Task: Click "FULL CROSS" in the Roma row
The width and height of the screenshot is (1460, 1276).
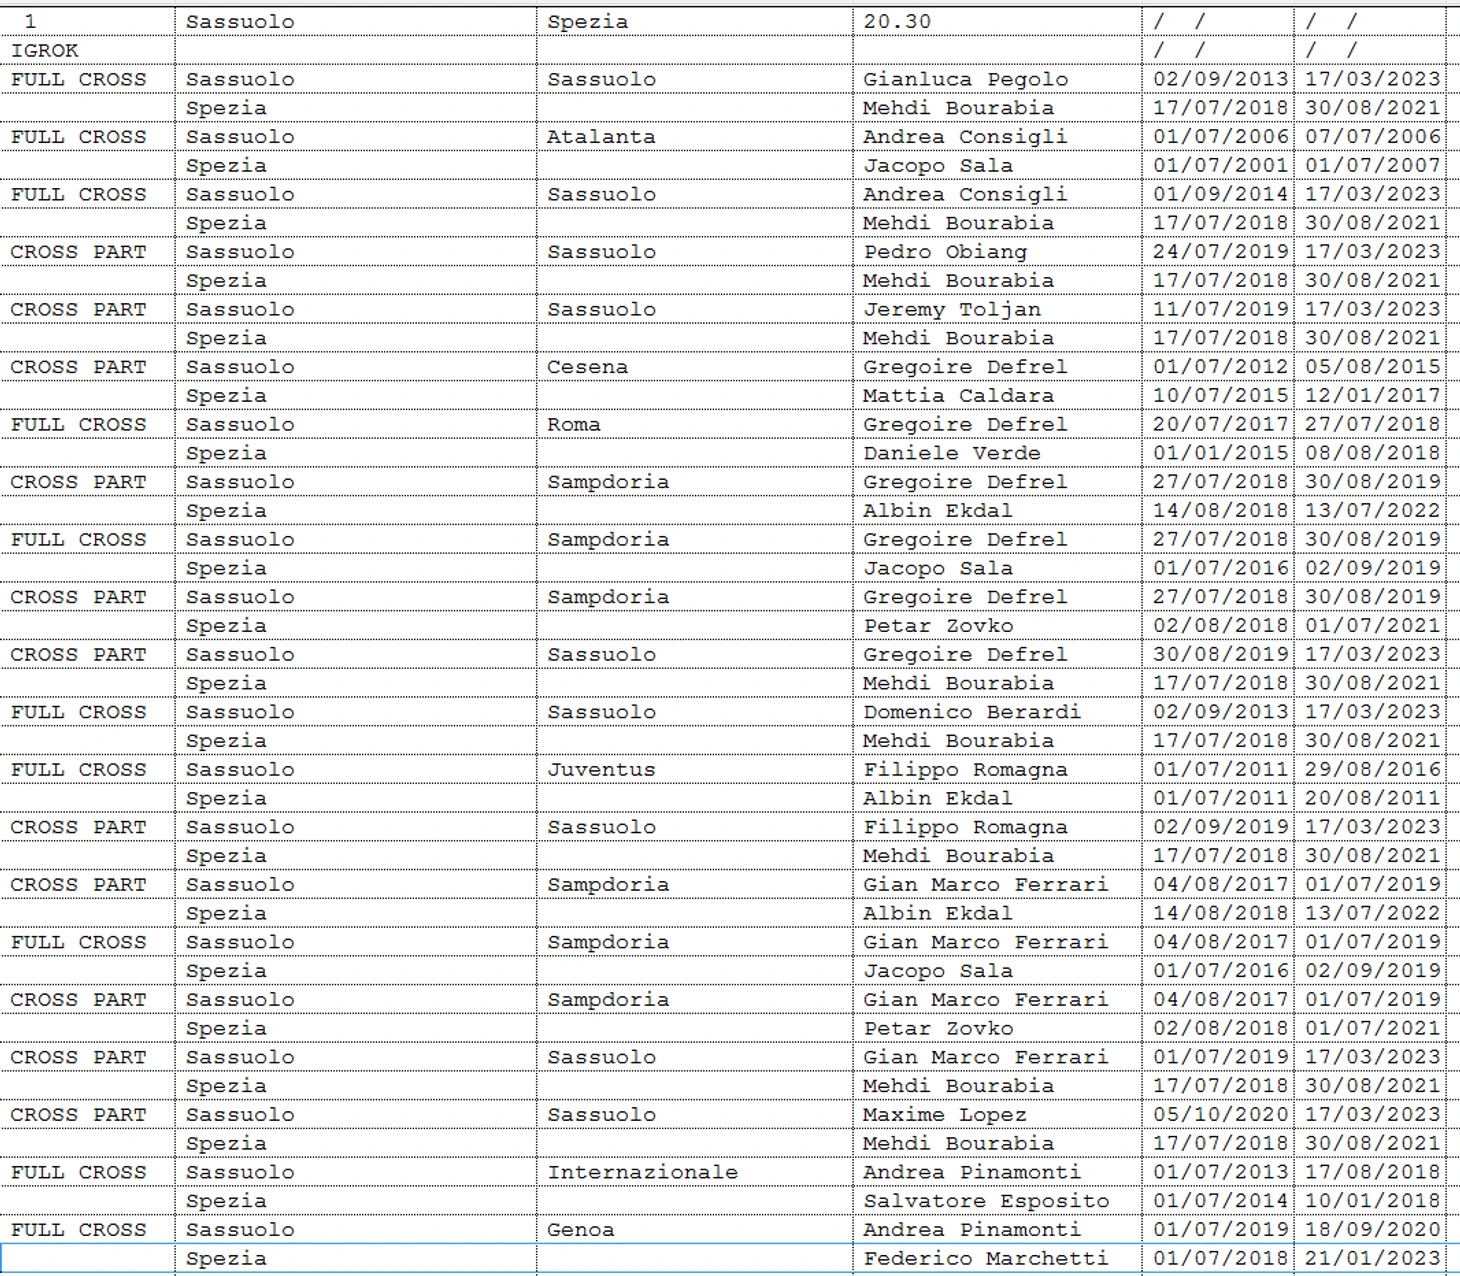Action: pos(78,424)
